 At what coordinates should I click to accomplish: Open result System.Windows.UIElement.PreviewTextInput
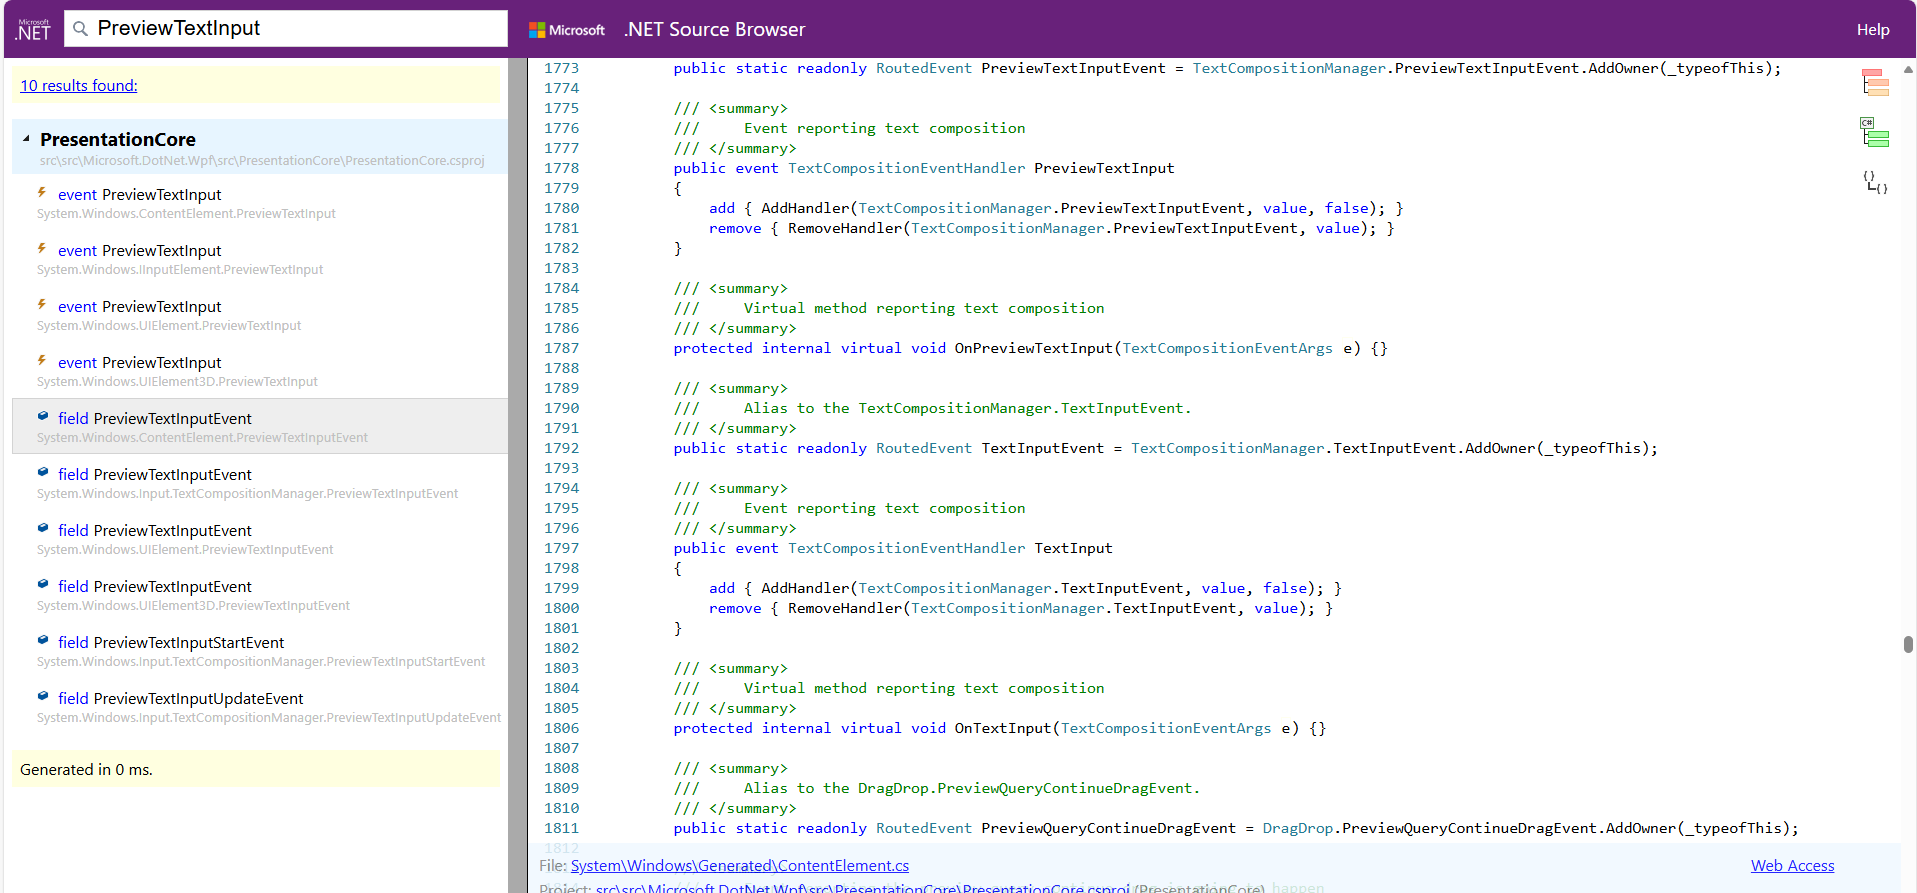click(x=260, y=315)
